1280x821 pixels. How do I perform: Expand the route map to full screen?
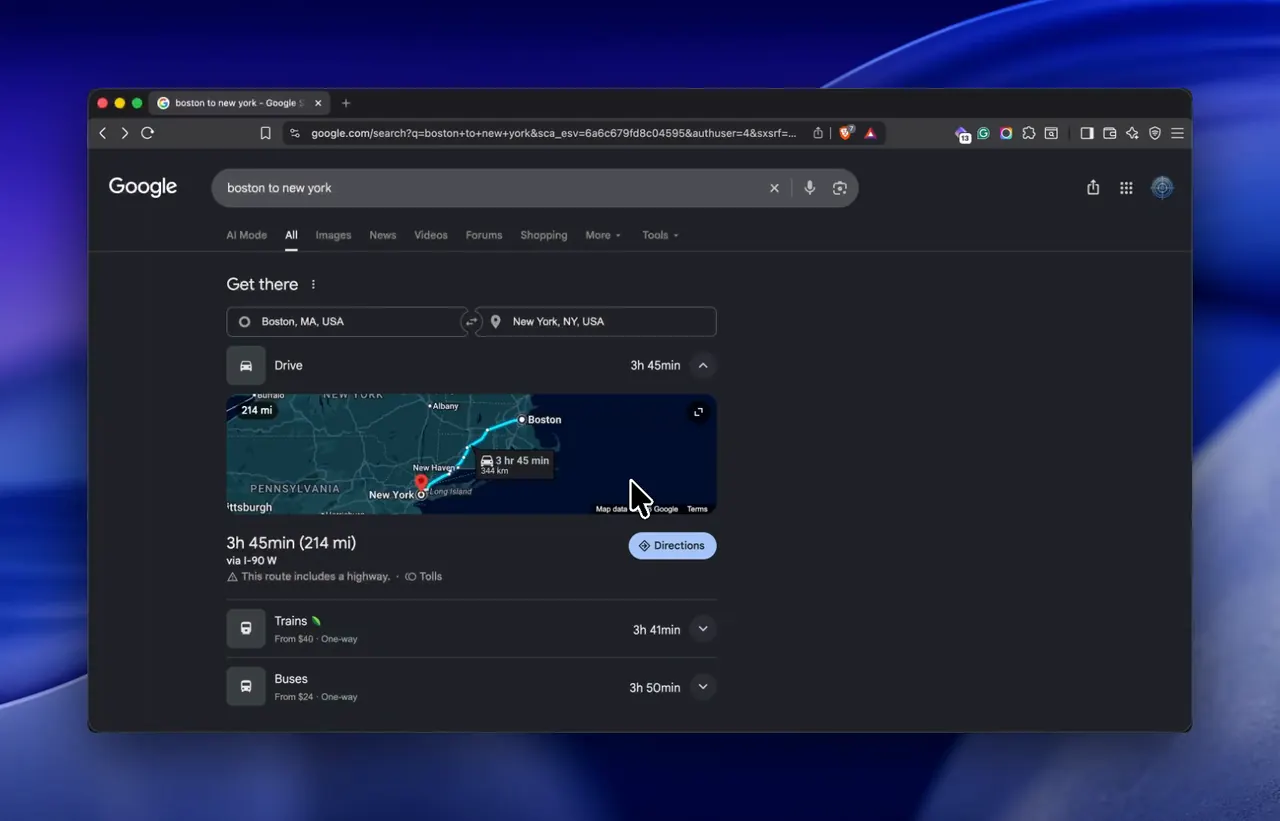(698, 412)
